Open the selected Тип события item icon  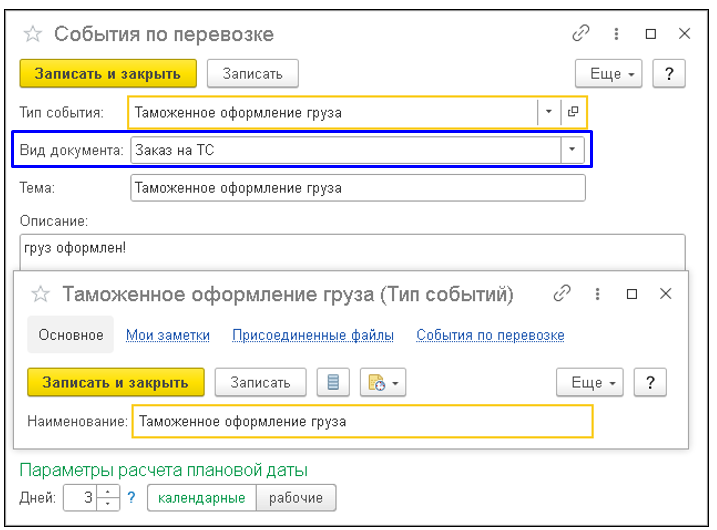tap(573, 112)
